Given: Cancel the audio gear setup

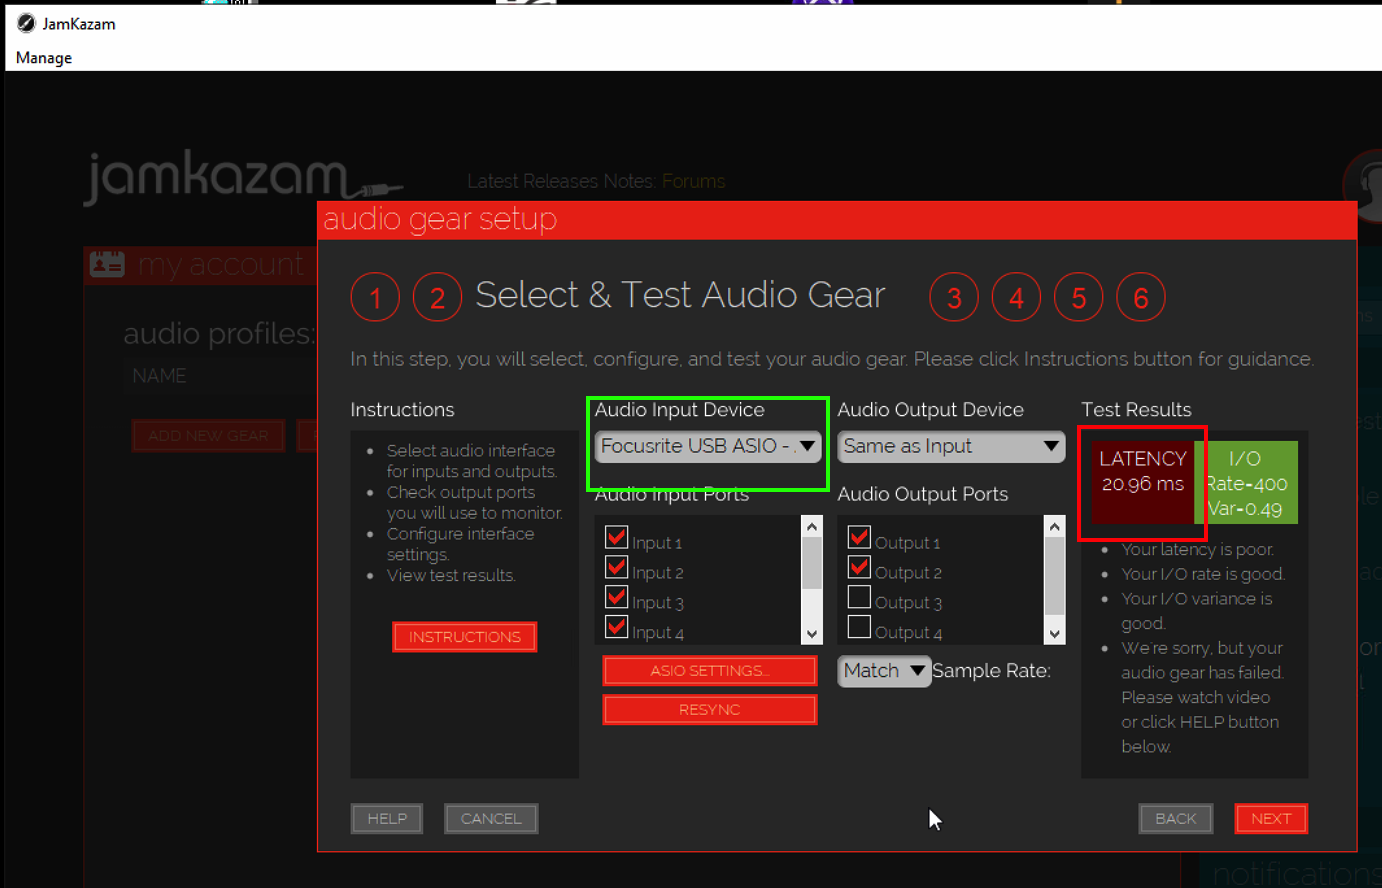Looking at the screenshot, I should [491, 819].
